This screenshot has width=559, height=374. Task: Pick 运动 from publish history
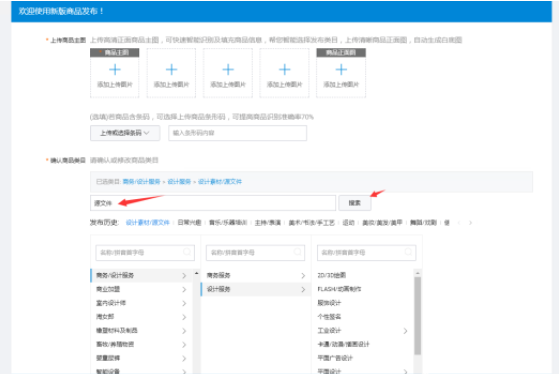click(348, 222)
